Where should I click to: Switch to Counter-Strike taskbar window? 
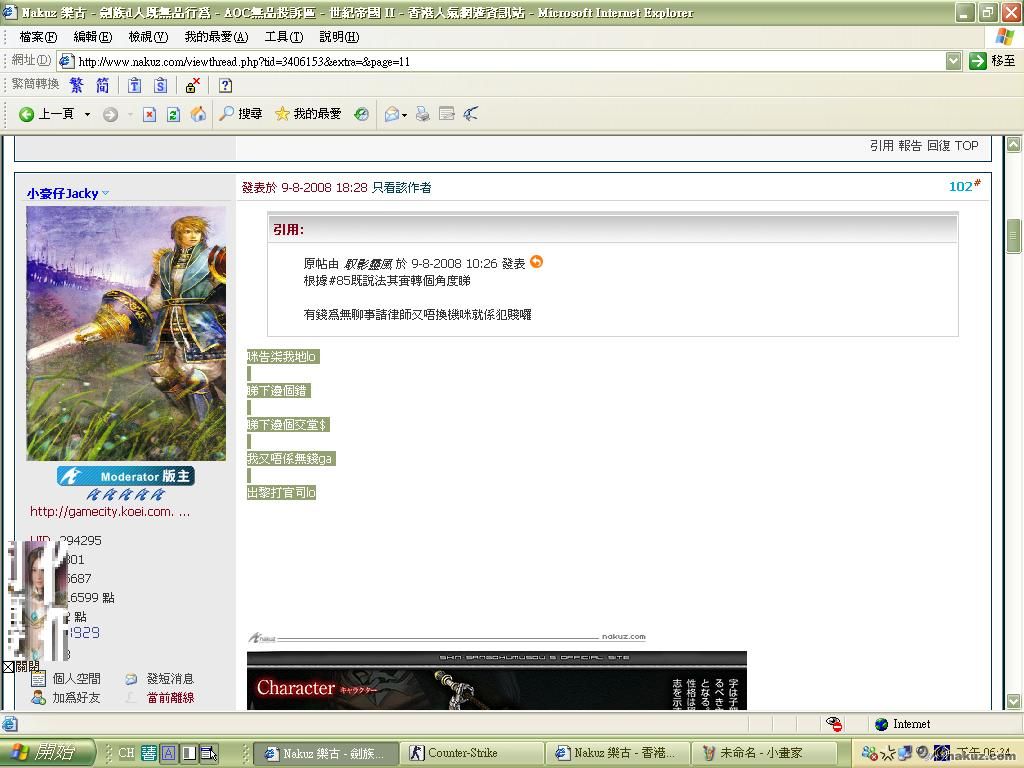472,753
